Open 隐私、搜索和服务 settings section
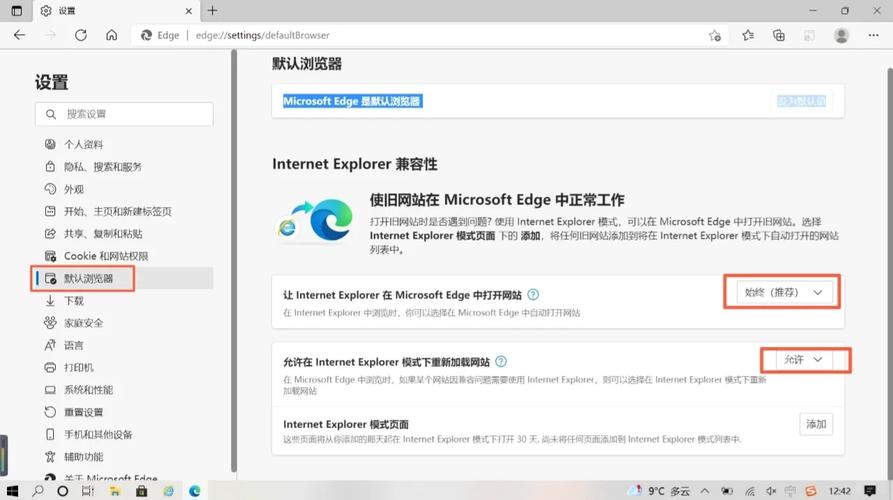893x500 pixels. (102, 167)
